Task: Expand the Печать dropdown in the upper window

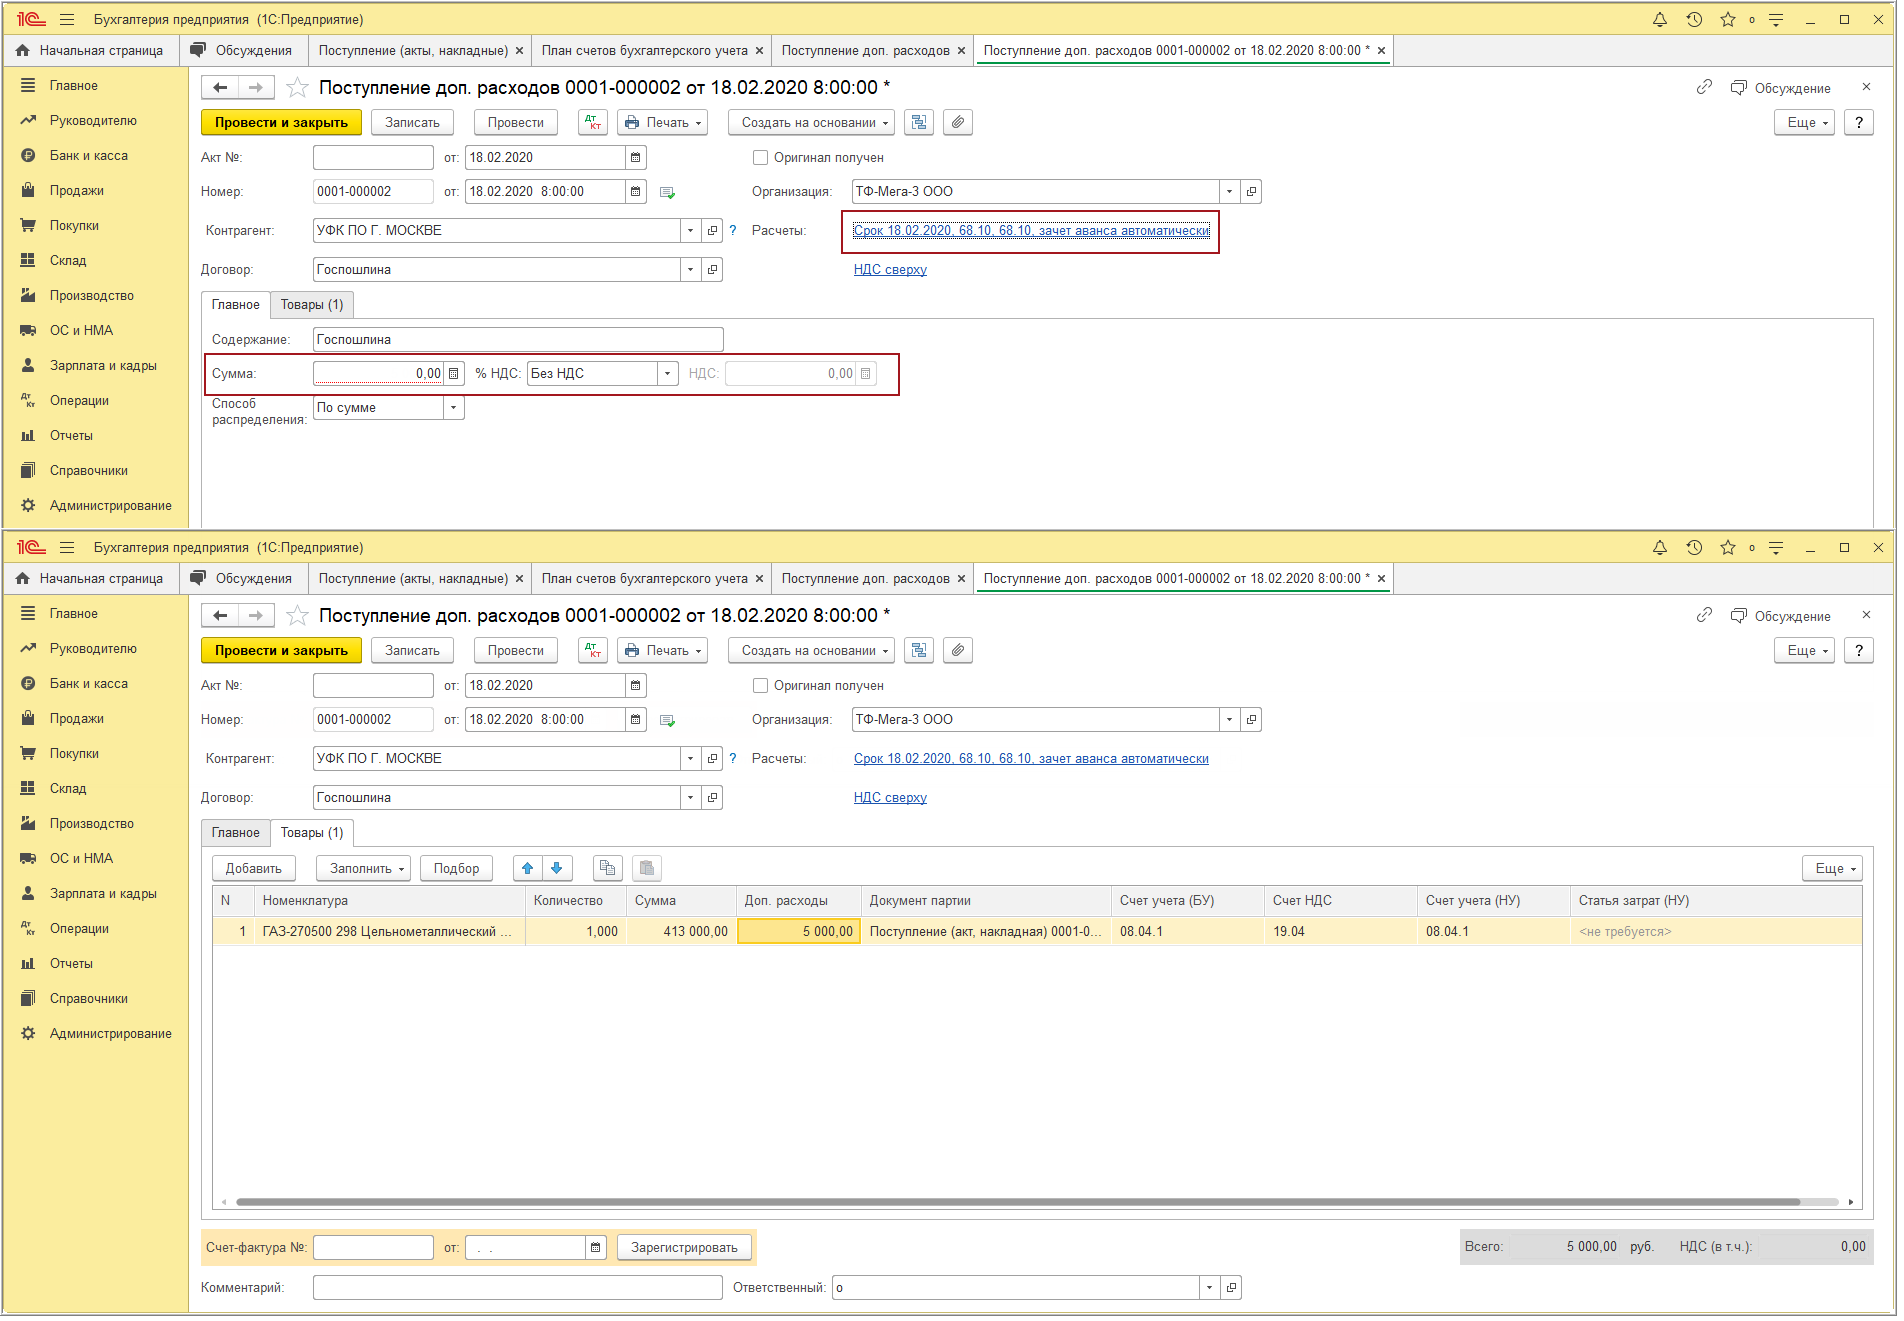Action: 662,123
